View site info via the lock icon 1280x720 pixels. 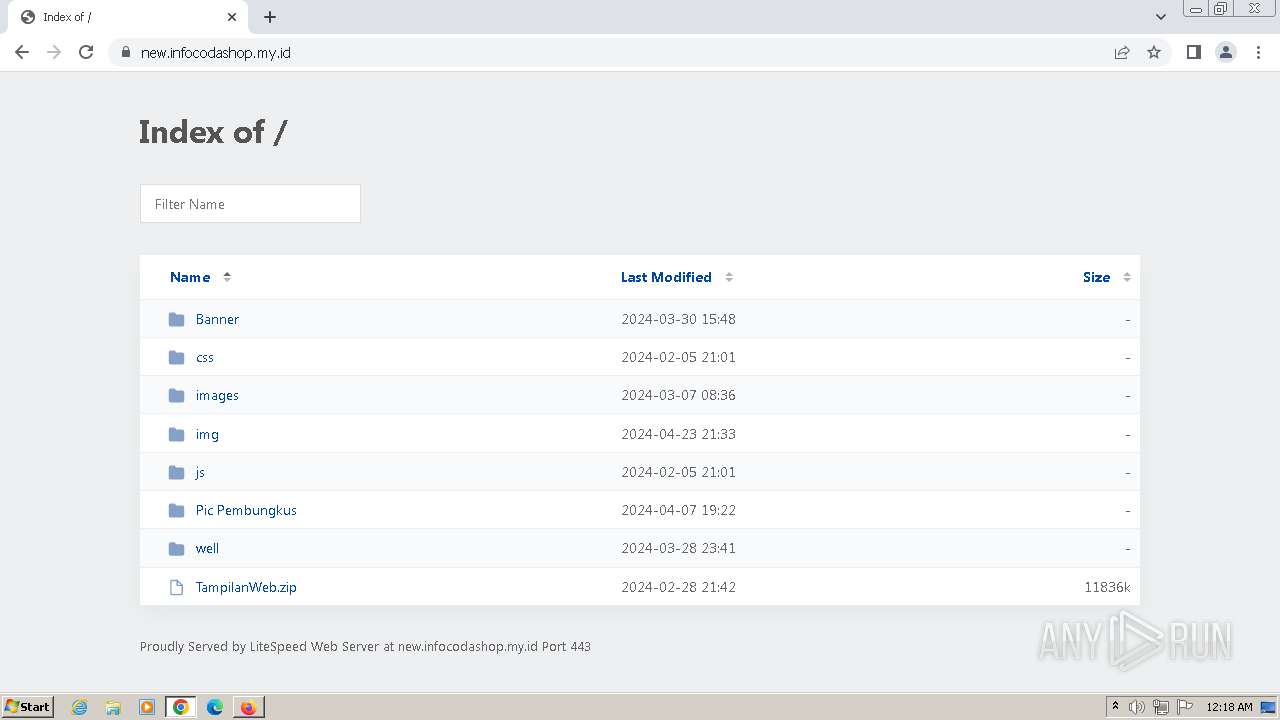tap(125, 52)
